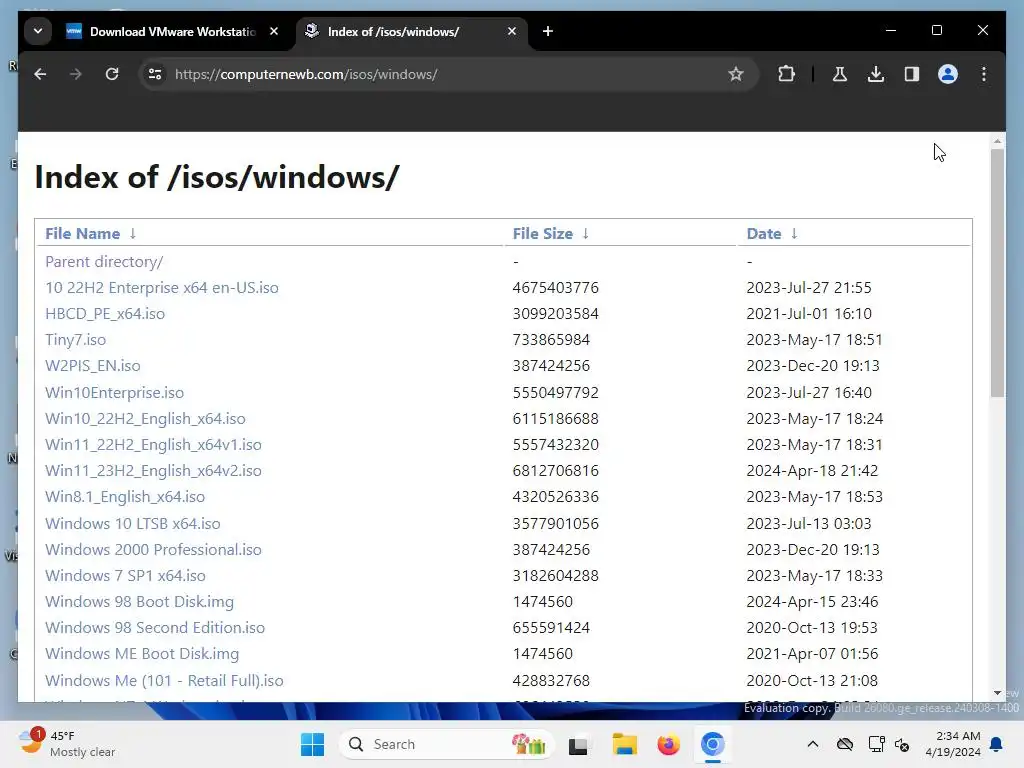Image resolution: width=1024 pixels, height=768 pixels.
Task: Click the OneDrive cloud tray icon
Action: 844,744
